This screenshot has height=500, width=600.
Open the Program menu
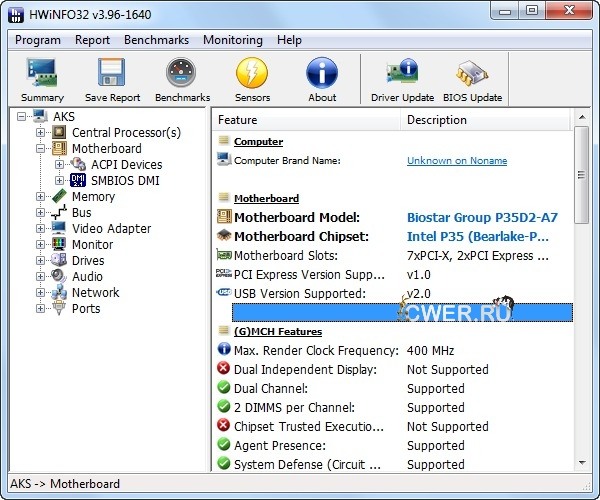[38, 40]
